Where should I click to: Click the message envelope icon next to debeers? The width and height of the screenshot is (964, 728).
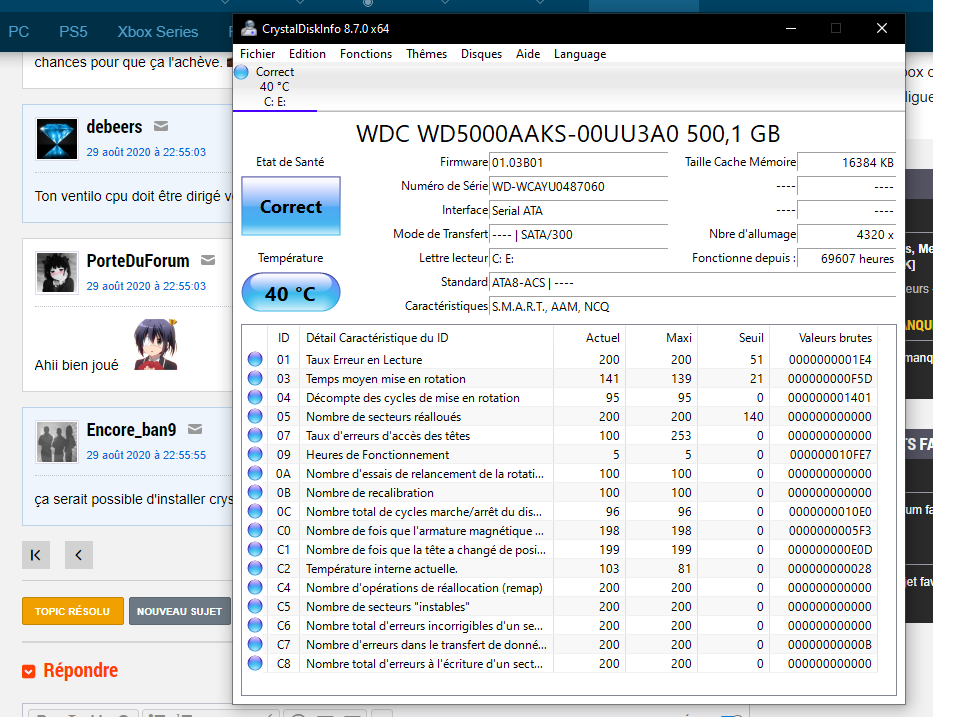pos(161,126)
